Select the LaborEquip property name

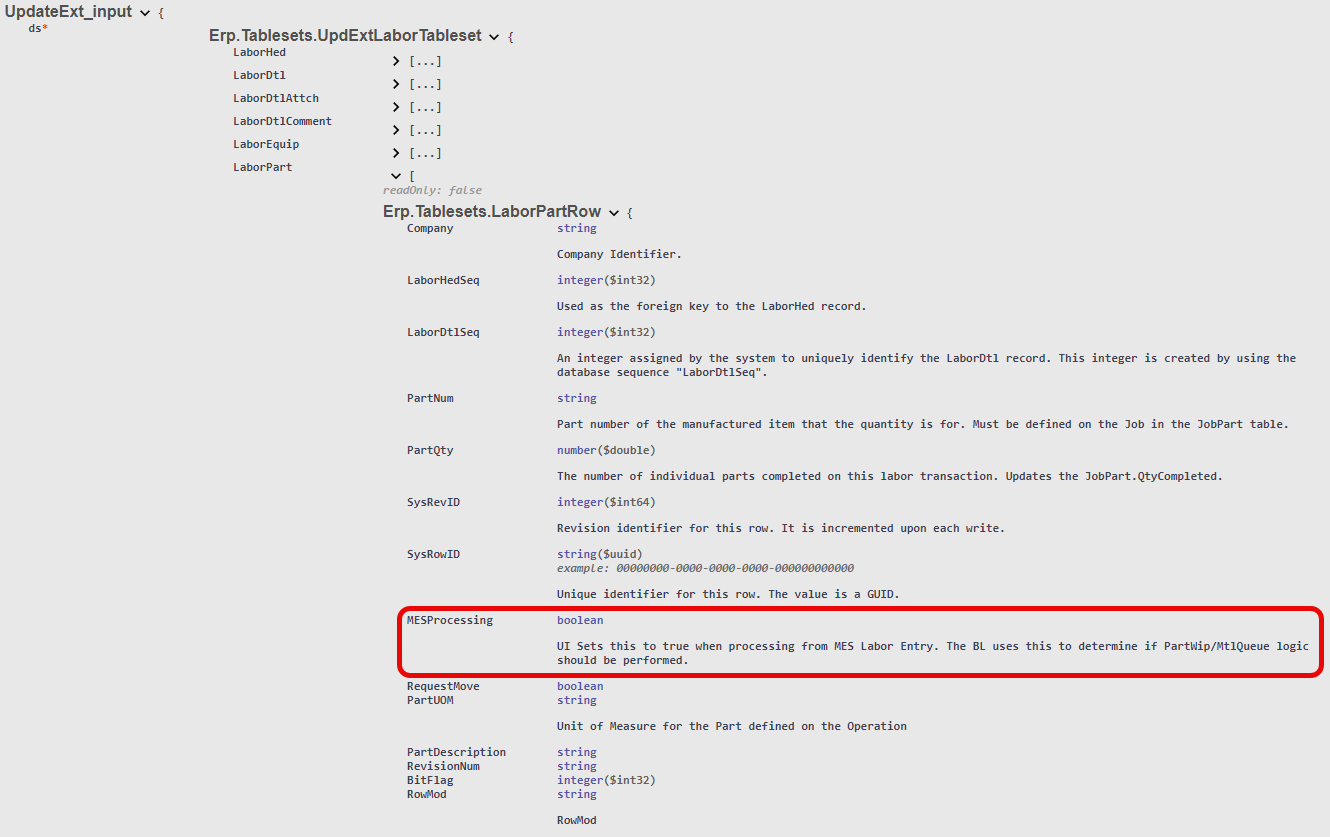tap(266, 144)
